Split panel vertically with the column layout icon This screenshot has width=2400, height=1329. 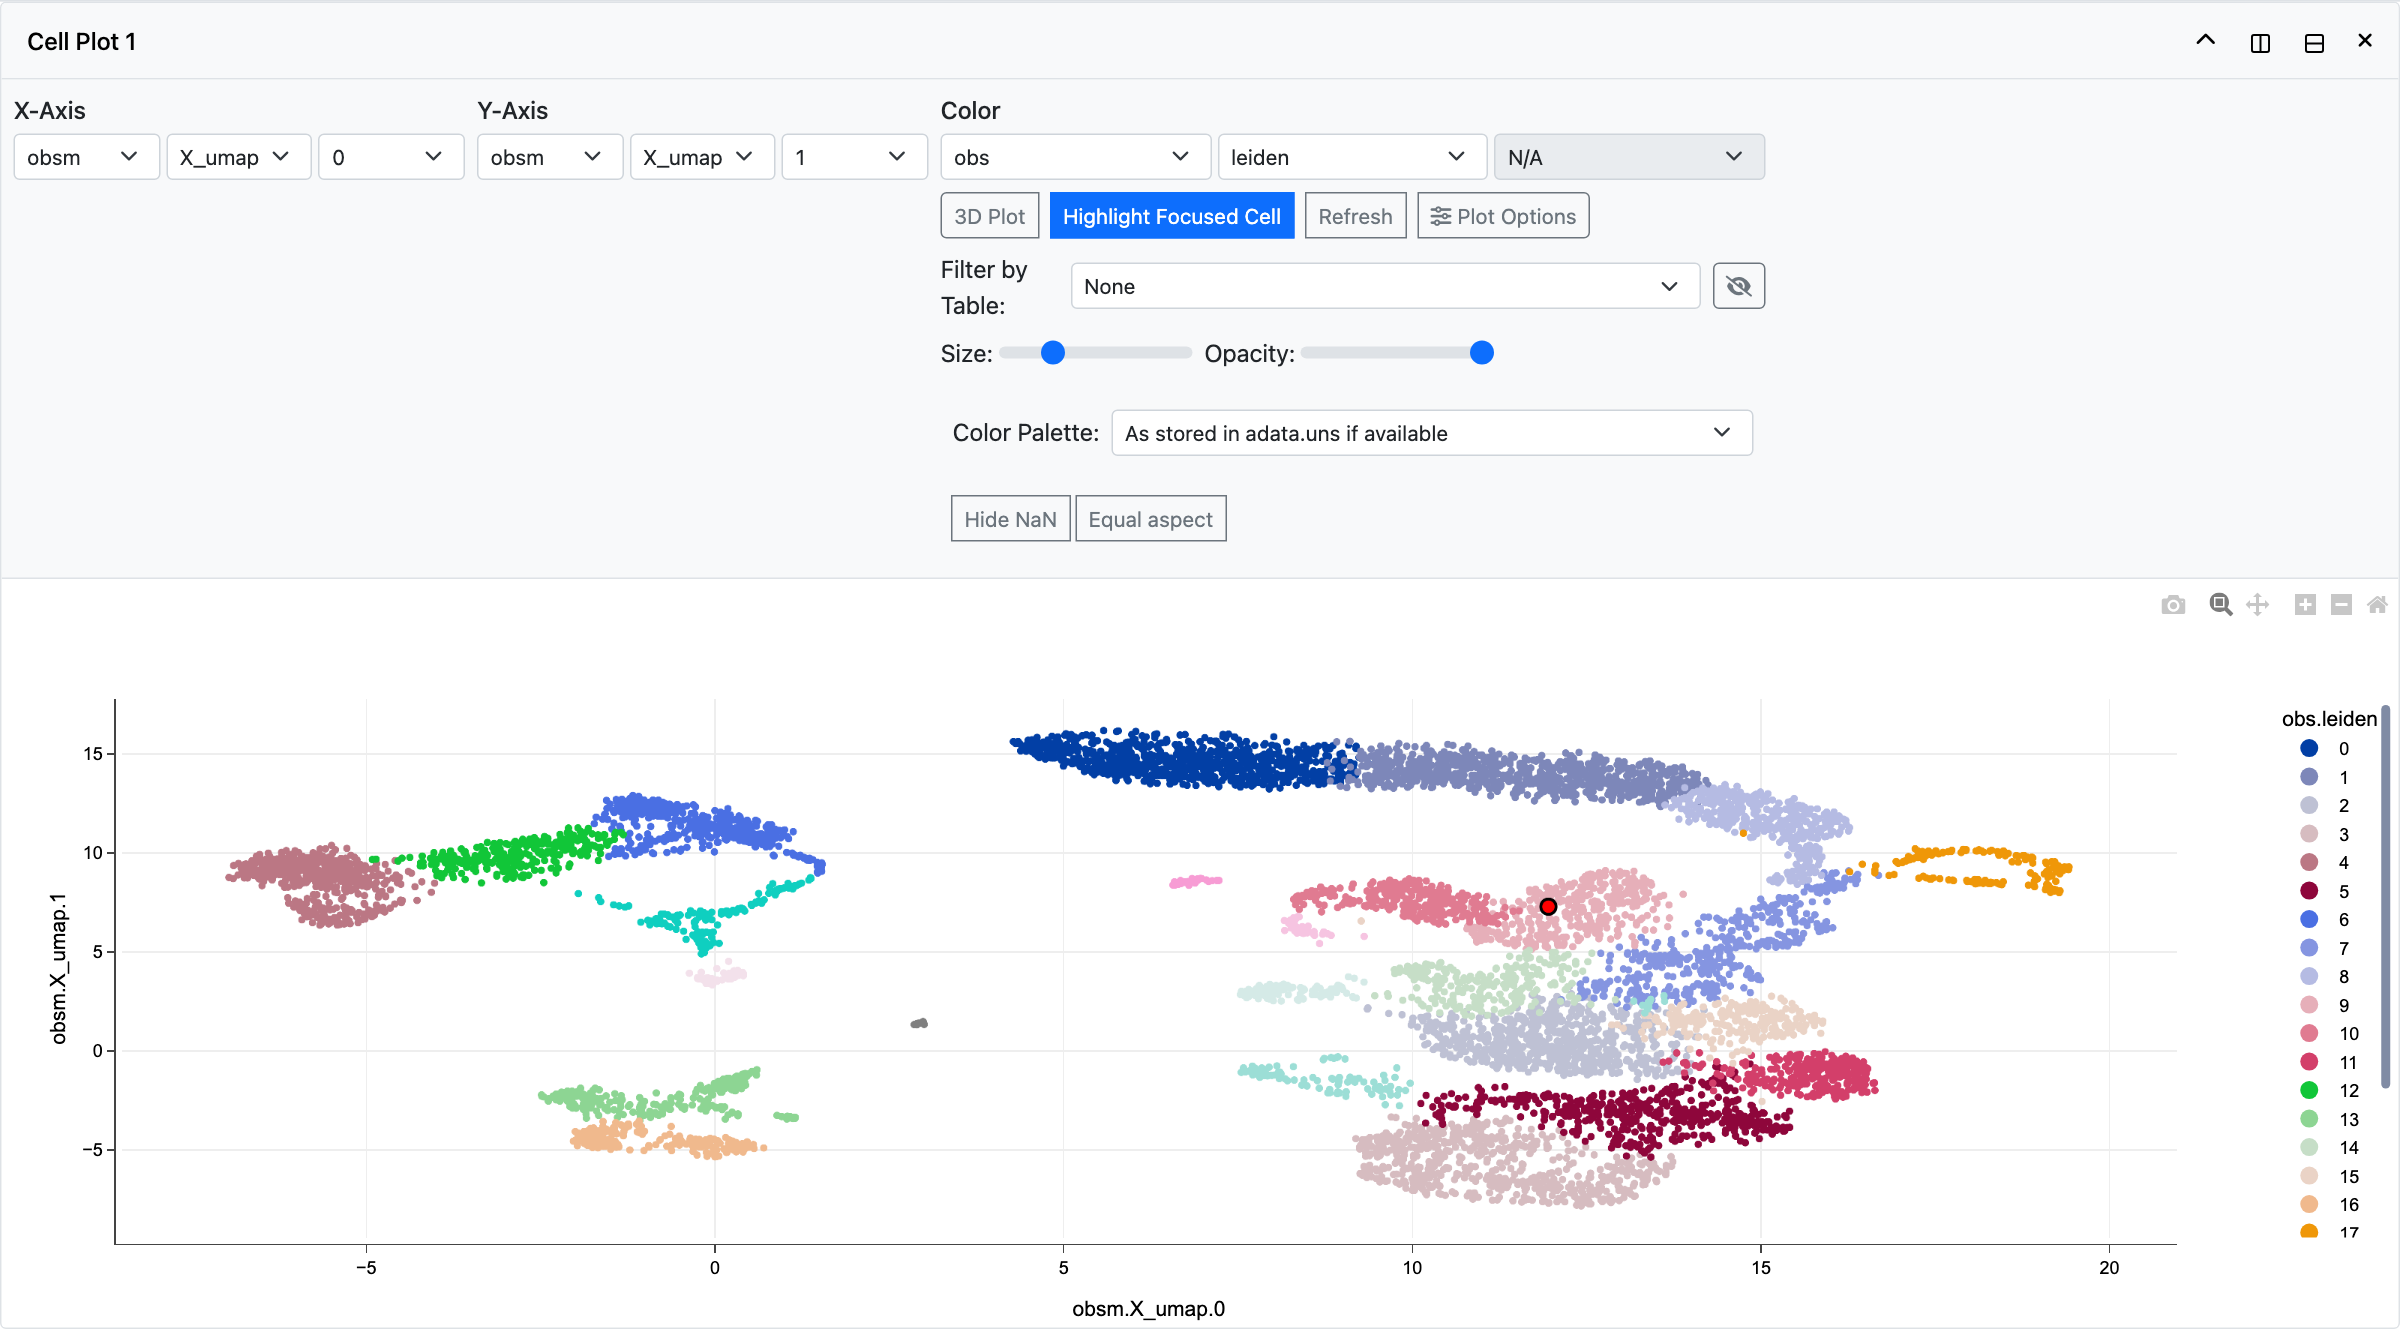pyautogui.click(x=2260, y=42)
